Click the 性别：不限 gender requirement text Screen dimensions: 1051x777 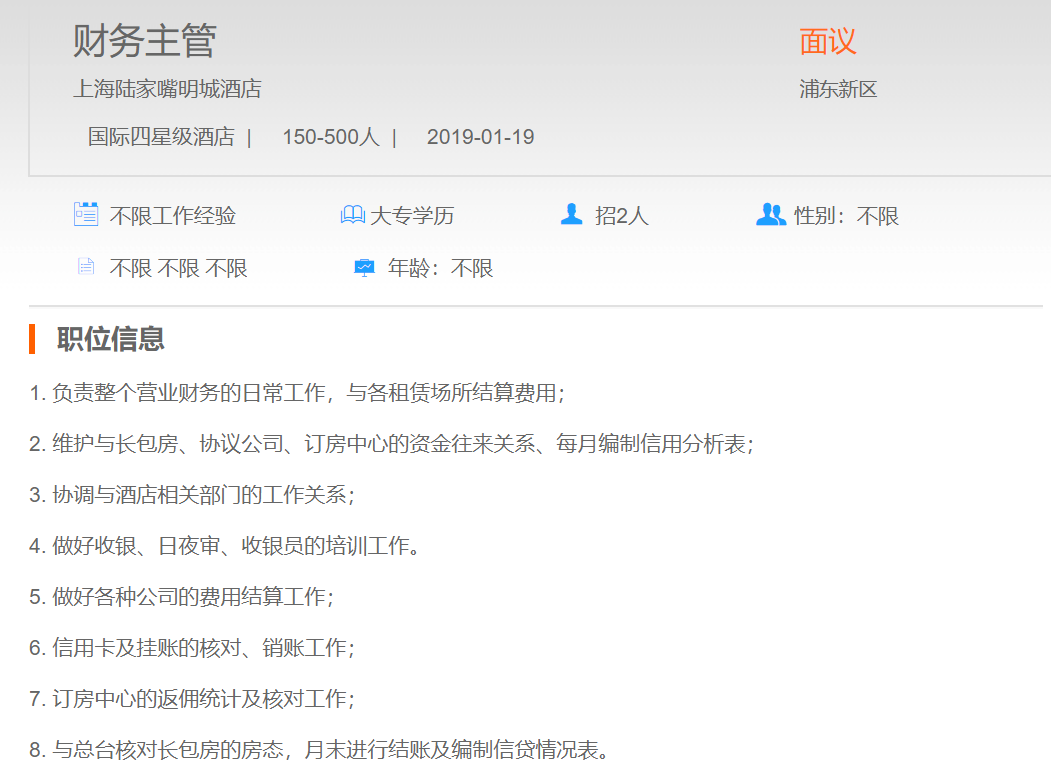(x=846, y=216)
